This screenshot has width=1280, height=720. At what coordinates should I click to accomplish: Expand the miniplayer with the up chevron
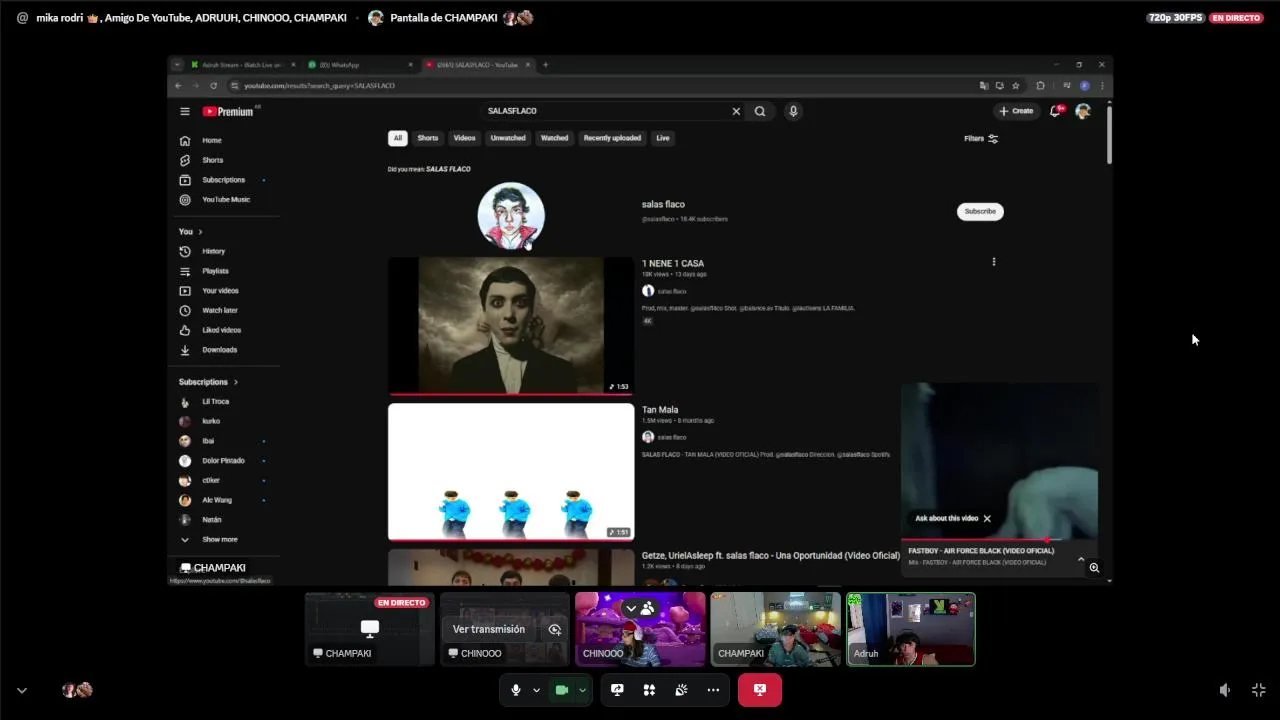click(x=1081, y=560)
